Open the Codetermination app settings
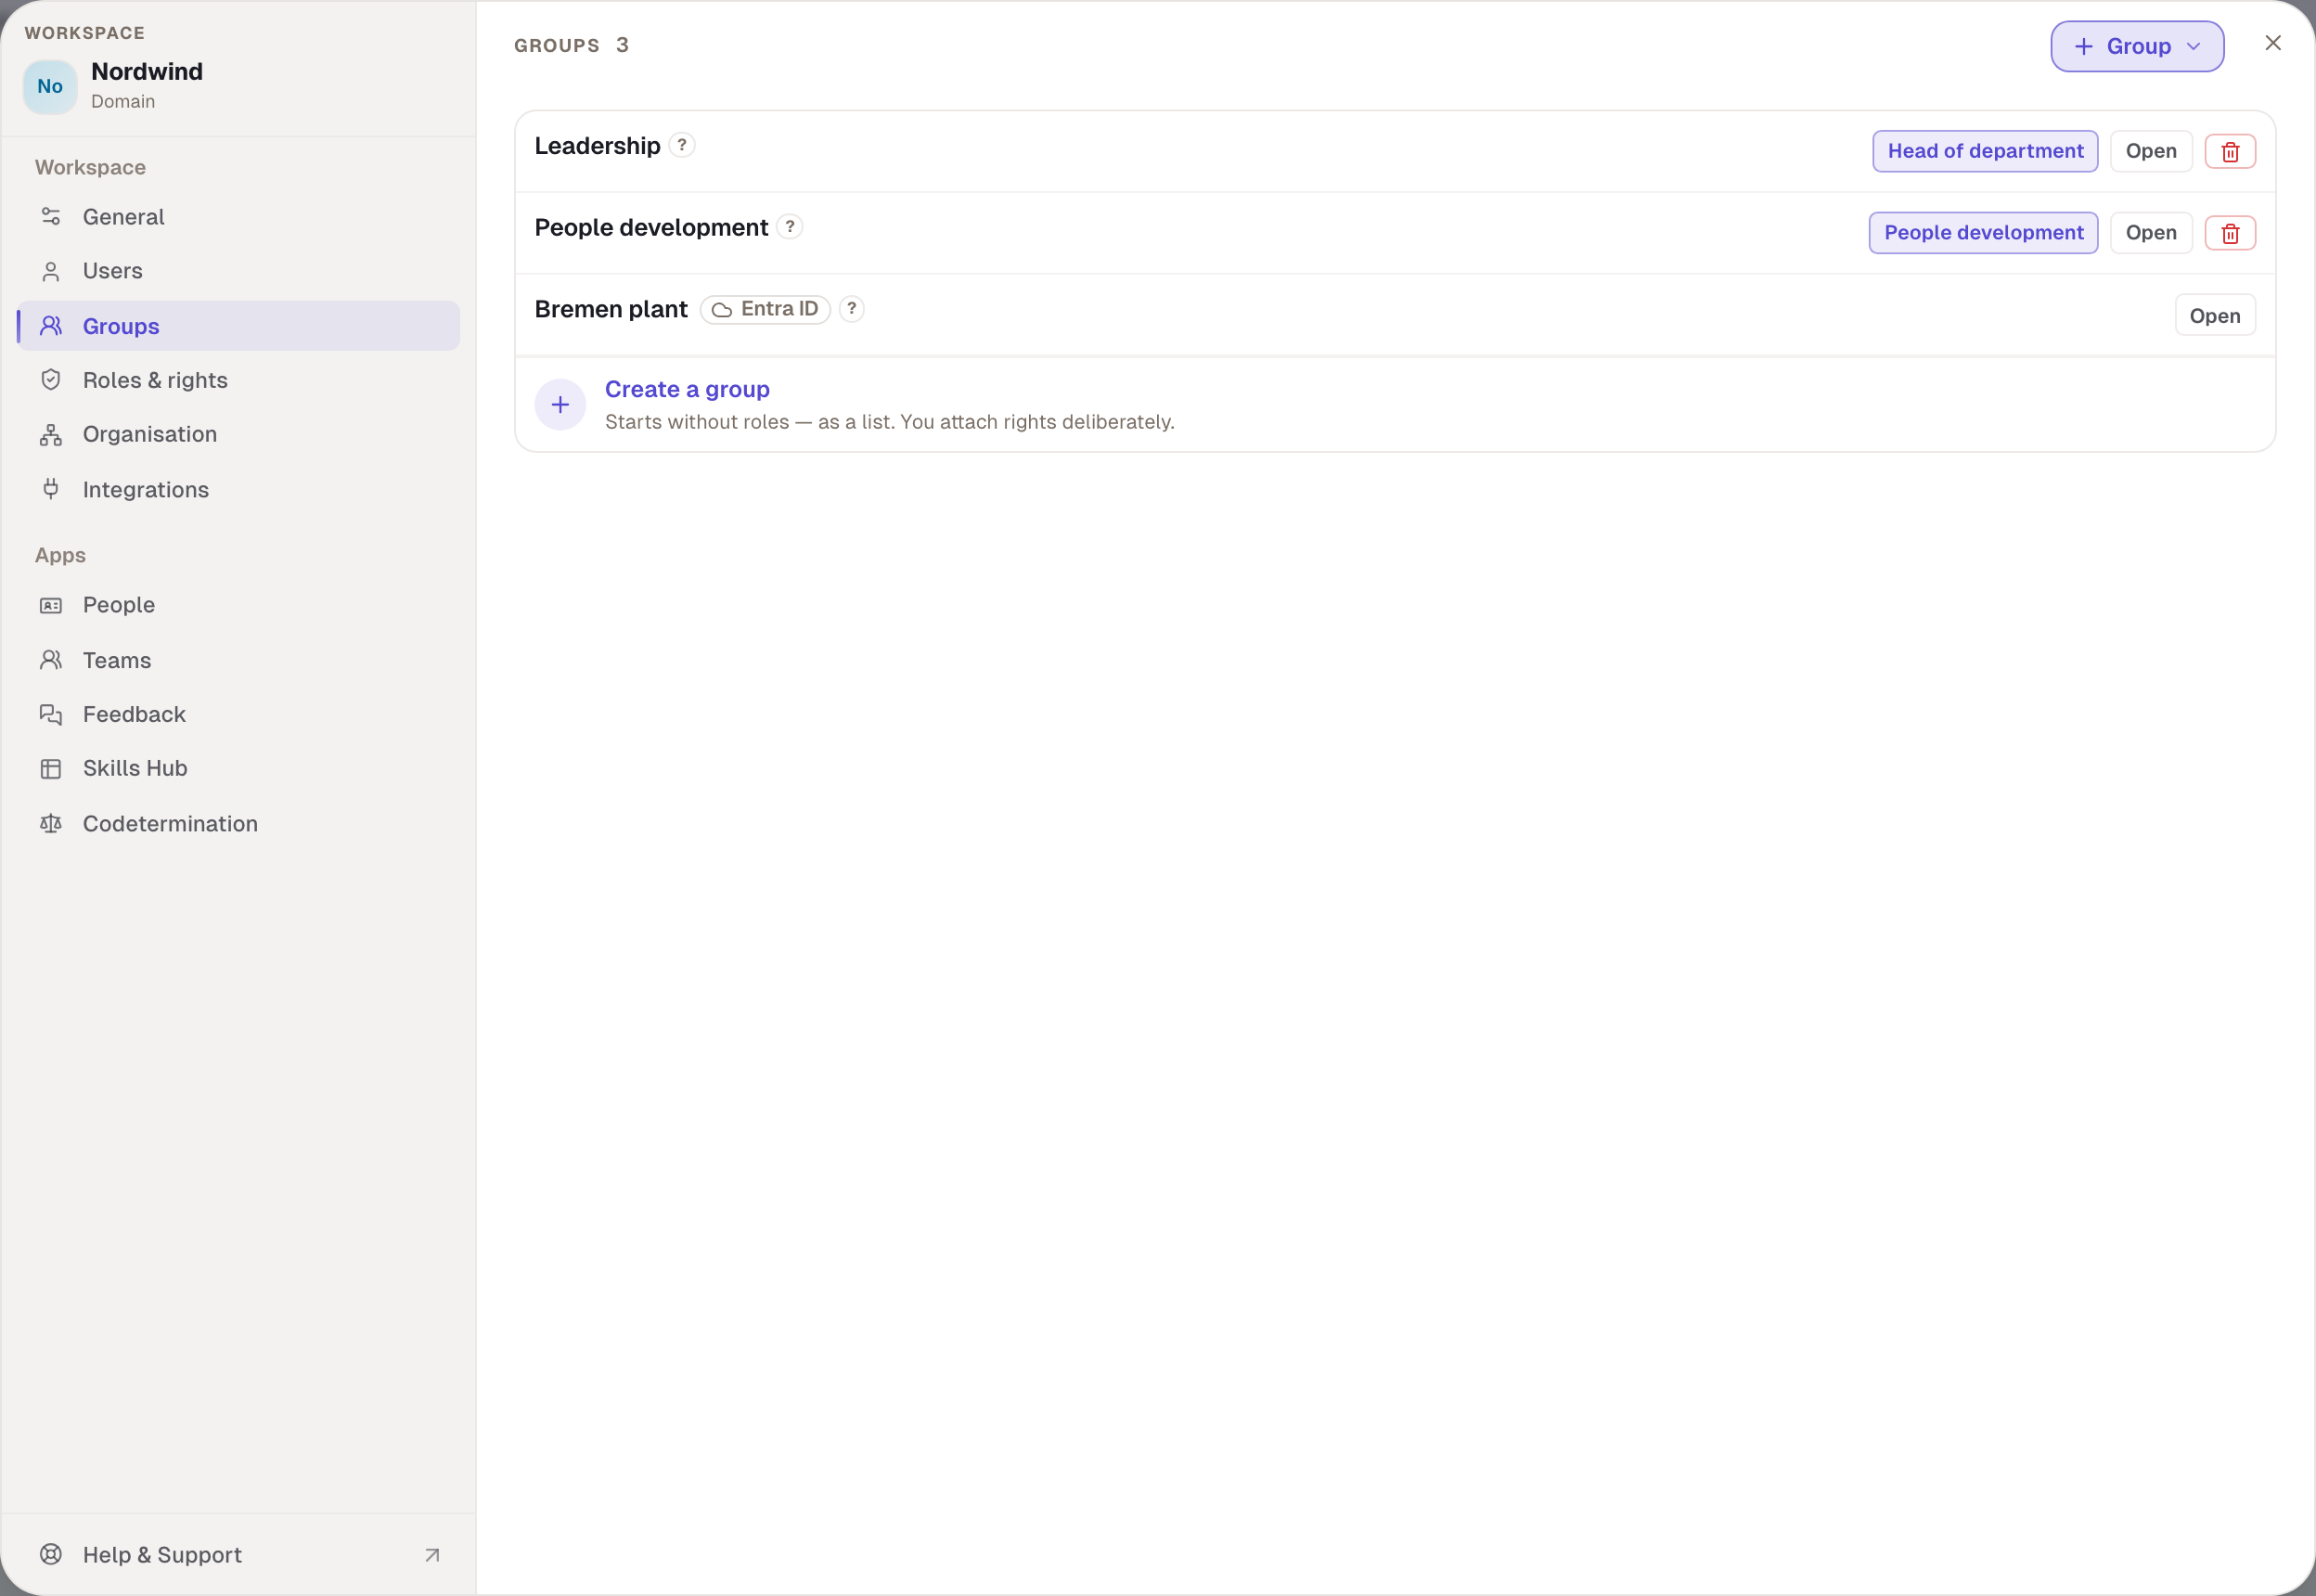 point(238,824)
